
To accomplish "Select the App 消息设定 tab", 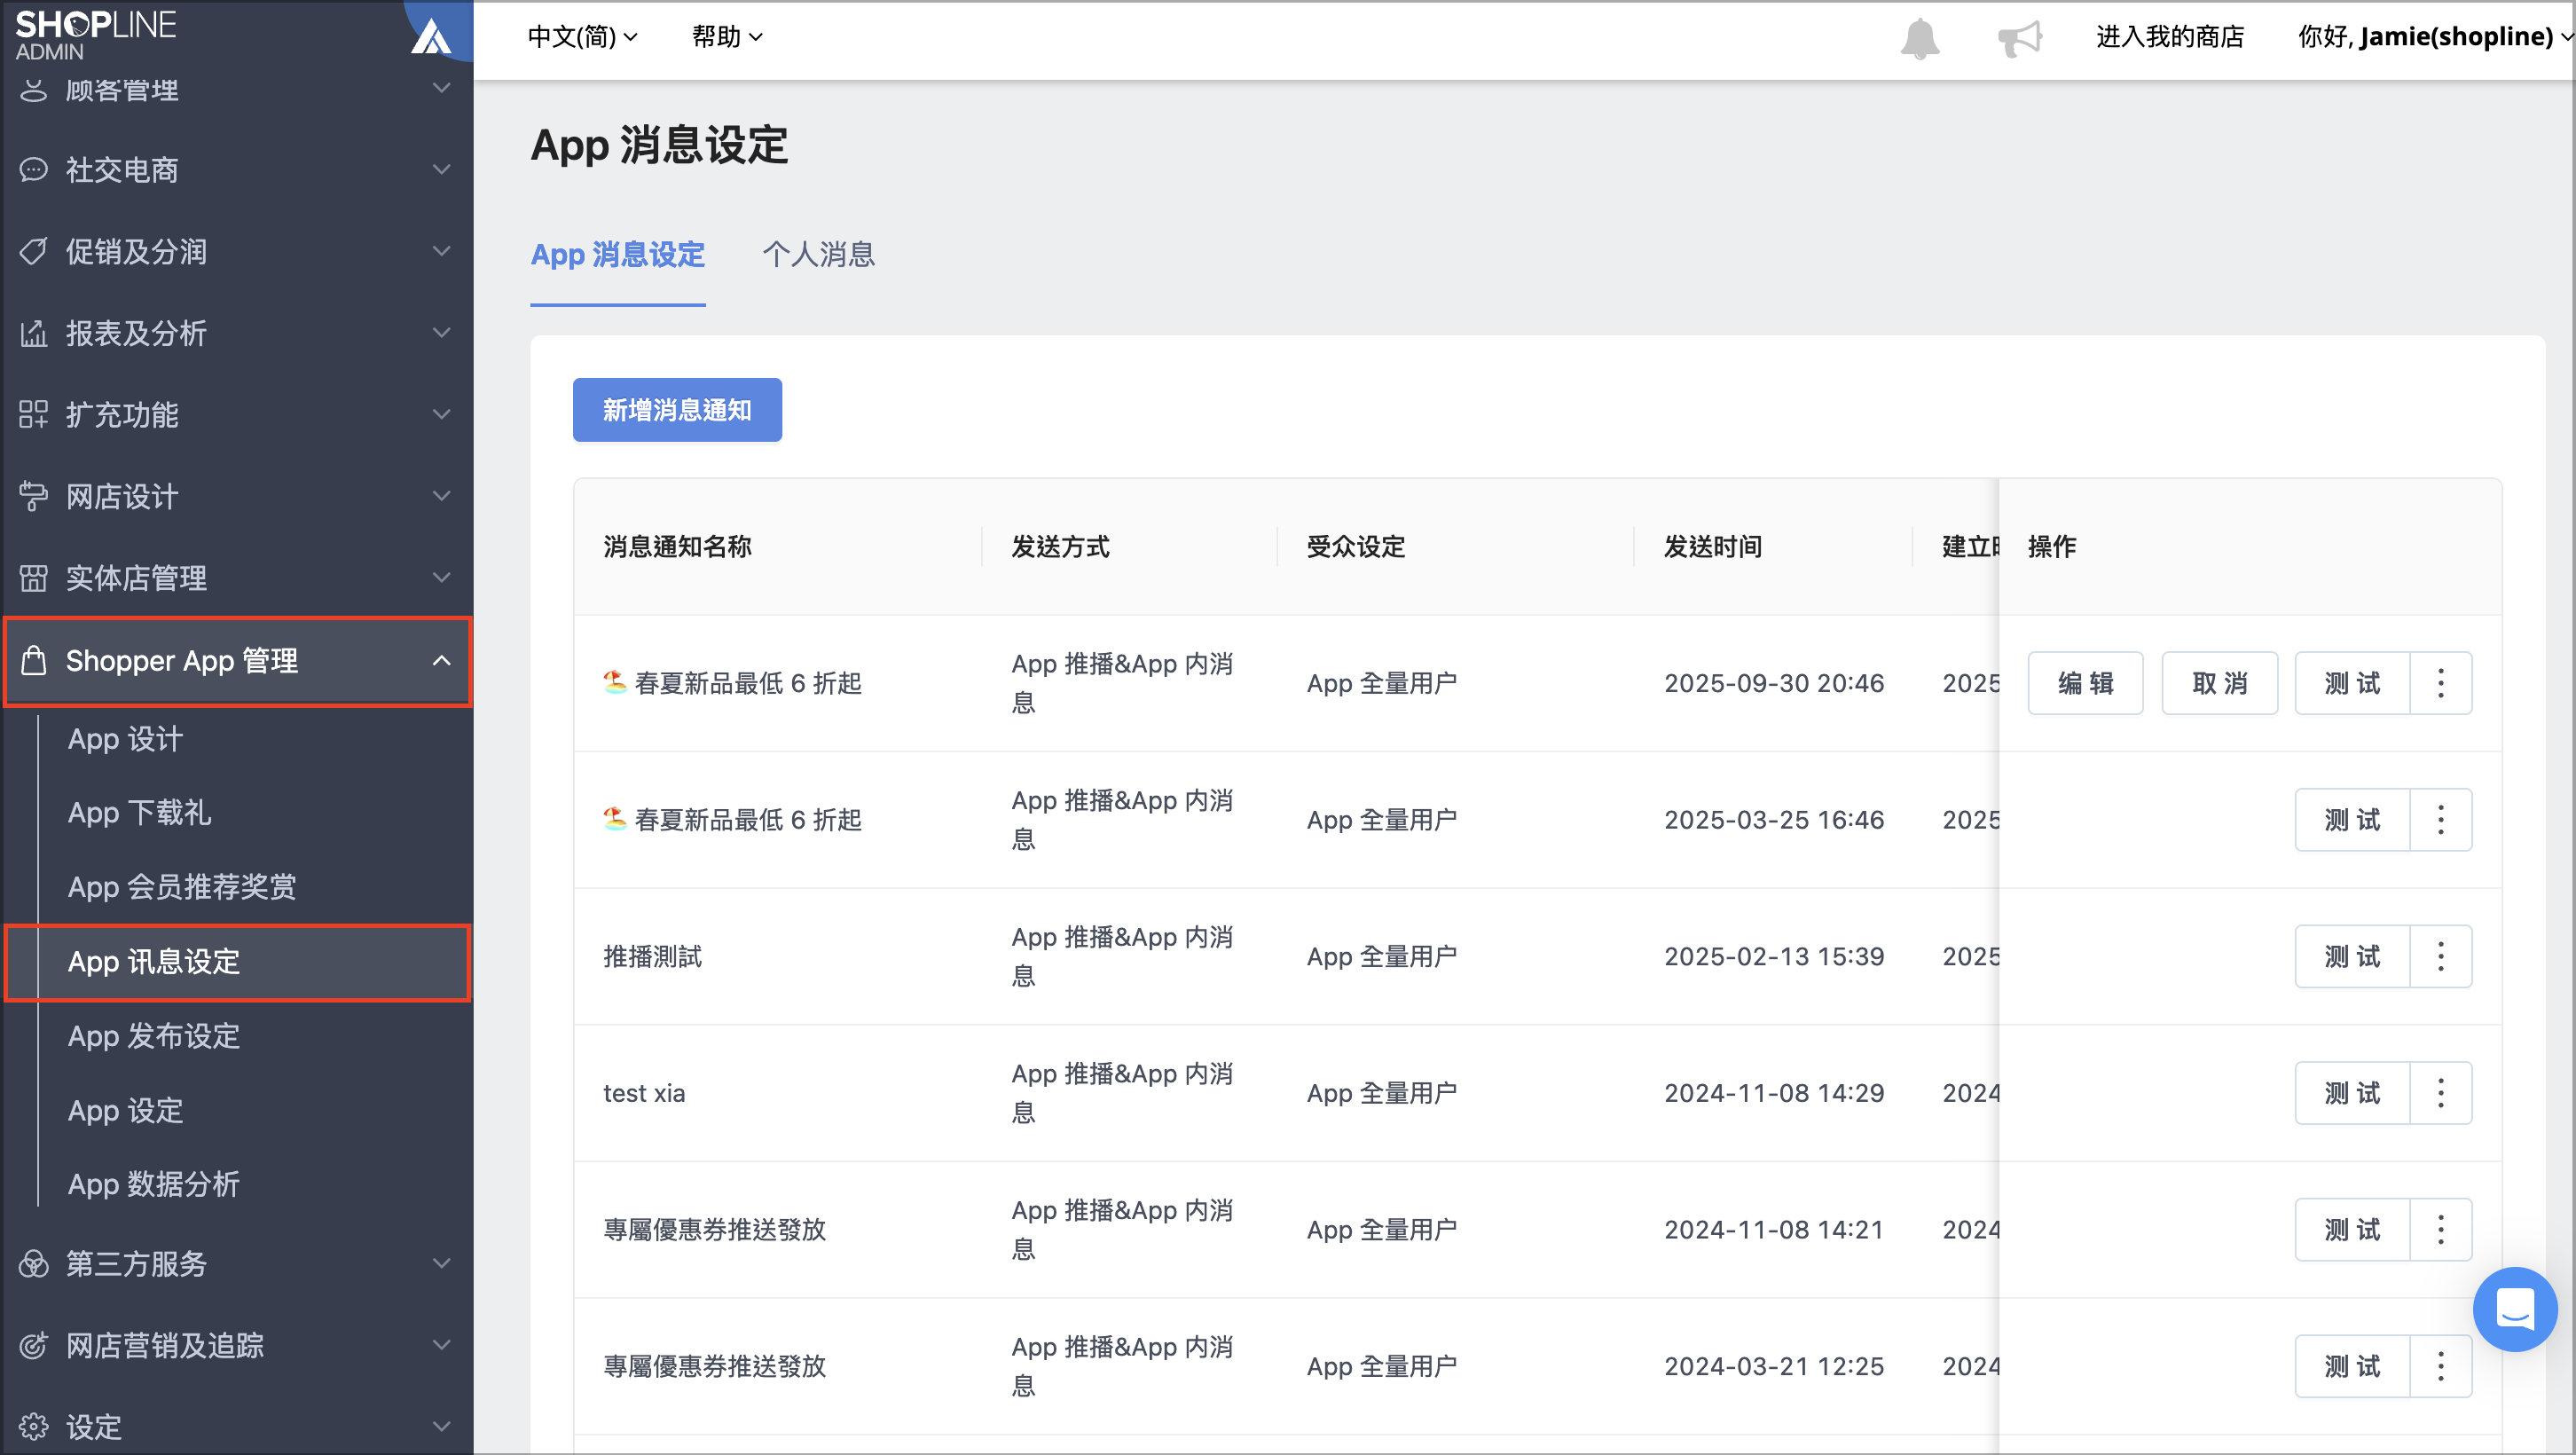I will (x=617, y=255).
